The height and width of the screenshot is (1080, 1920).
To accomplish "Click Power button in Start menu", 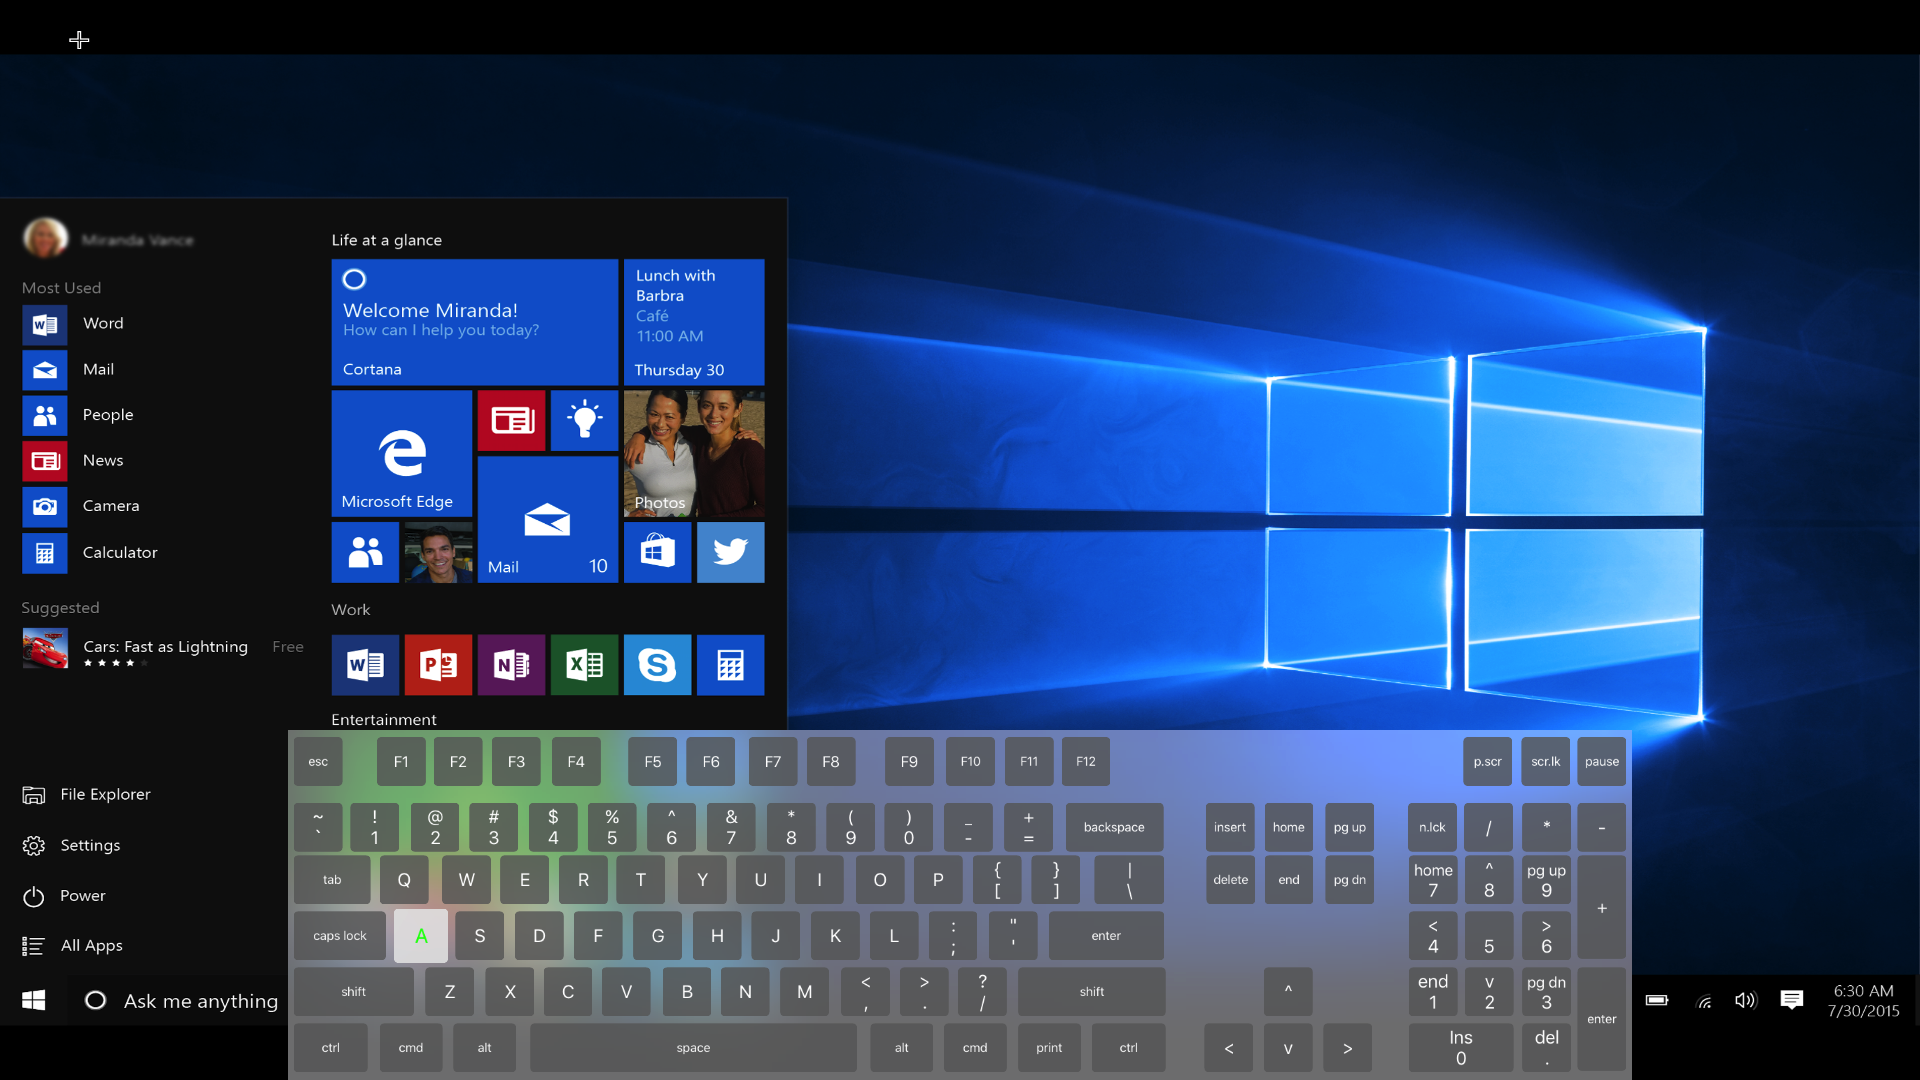I will [x=82, y=894].
